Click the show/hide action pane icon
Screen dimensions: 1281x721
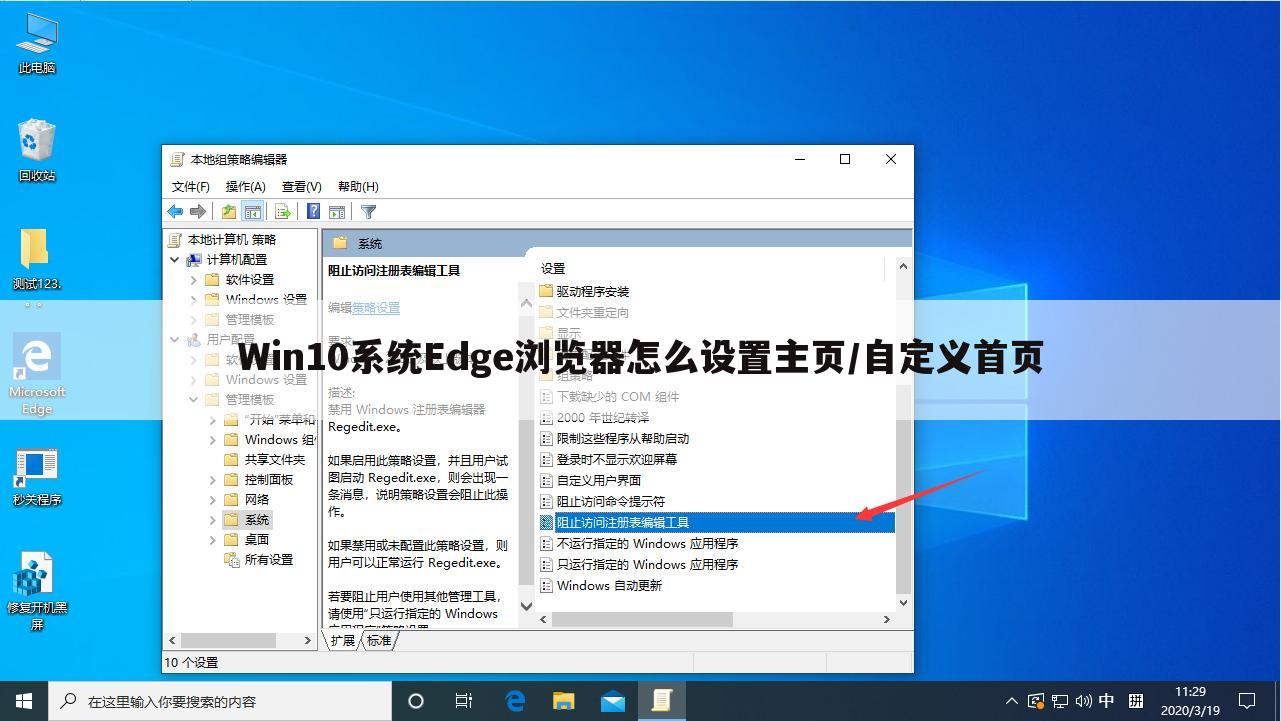pos(337,212)
